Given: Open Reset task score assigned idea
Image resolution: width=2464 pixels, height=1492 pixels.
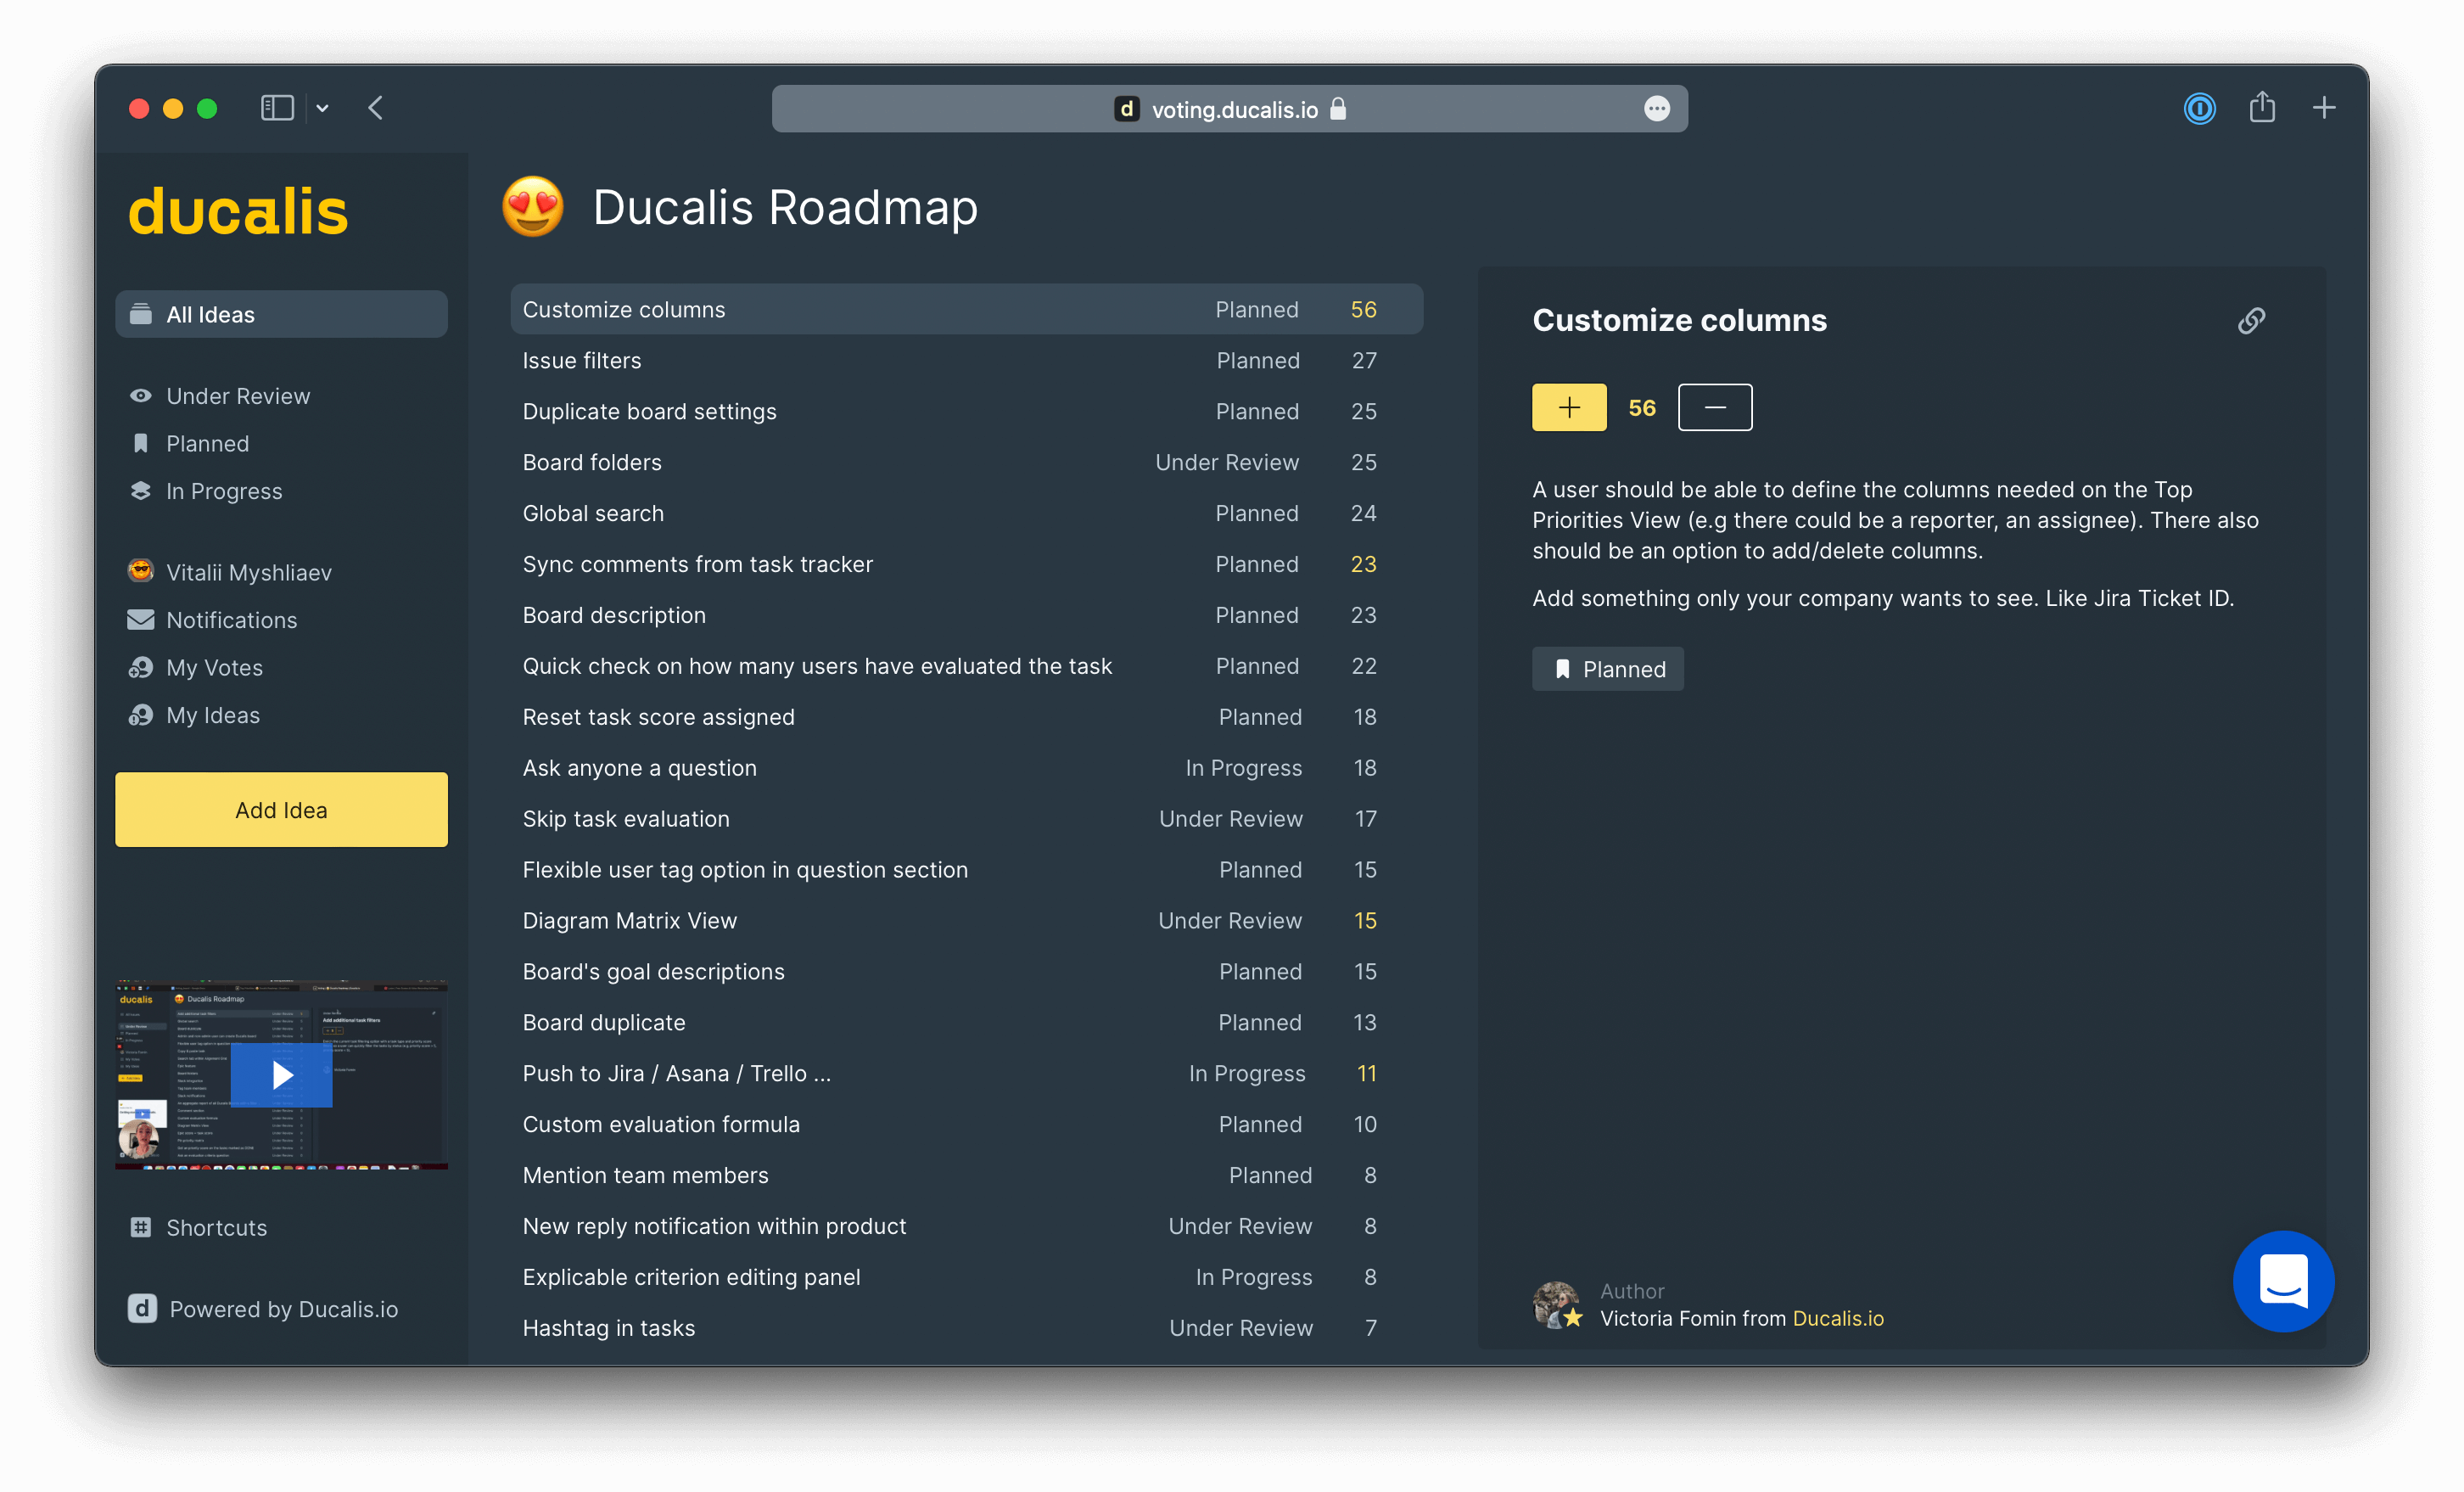Looking at the screenshot, I should pyautogui.click(x=966, y=717).
